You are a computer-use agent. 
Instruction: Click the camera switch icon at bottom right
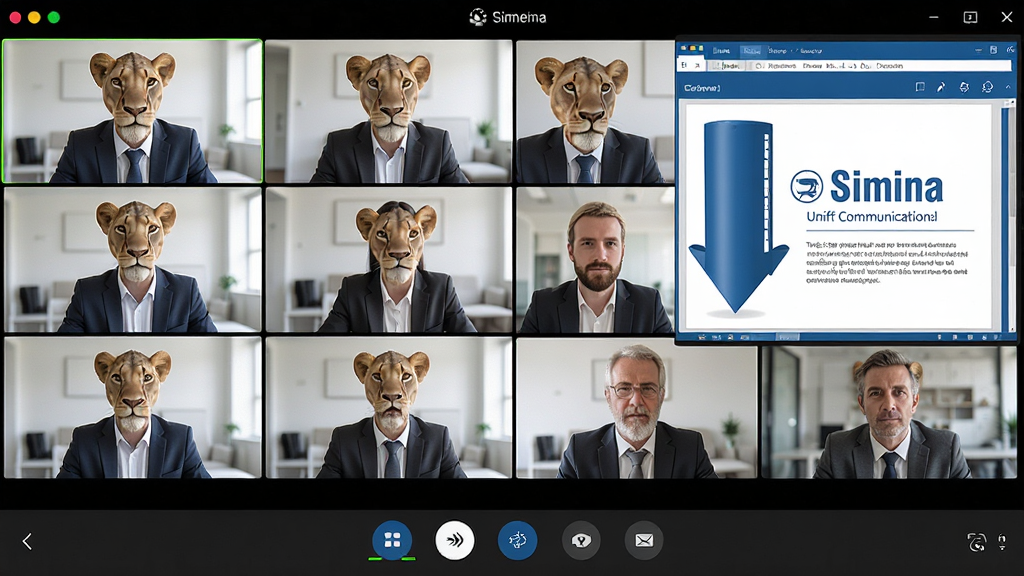click(976, 541)
